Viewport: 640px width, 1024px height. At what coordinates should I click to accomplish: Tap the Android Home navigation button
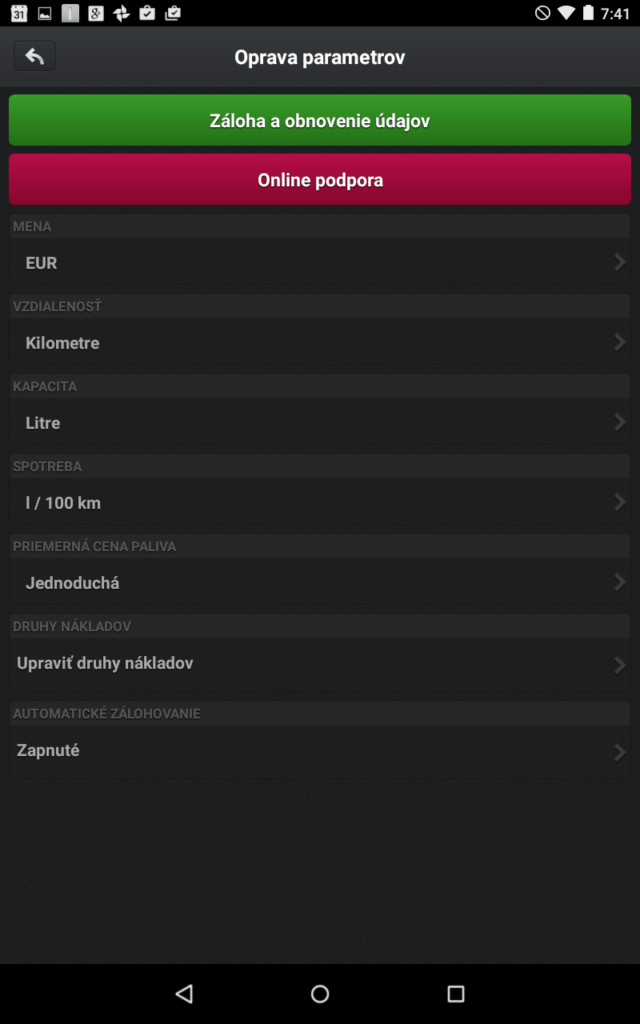(320, 994)
